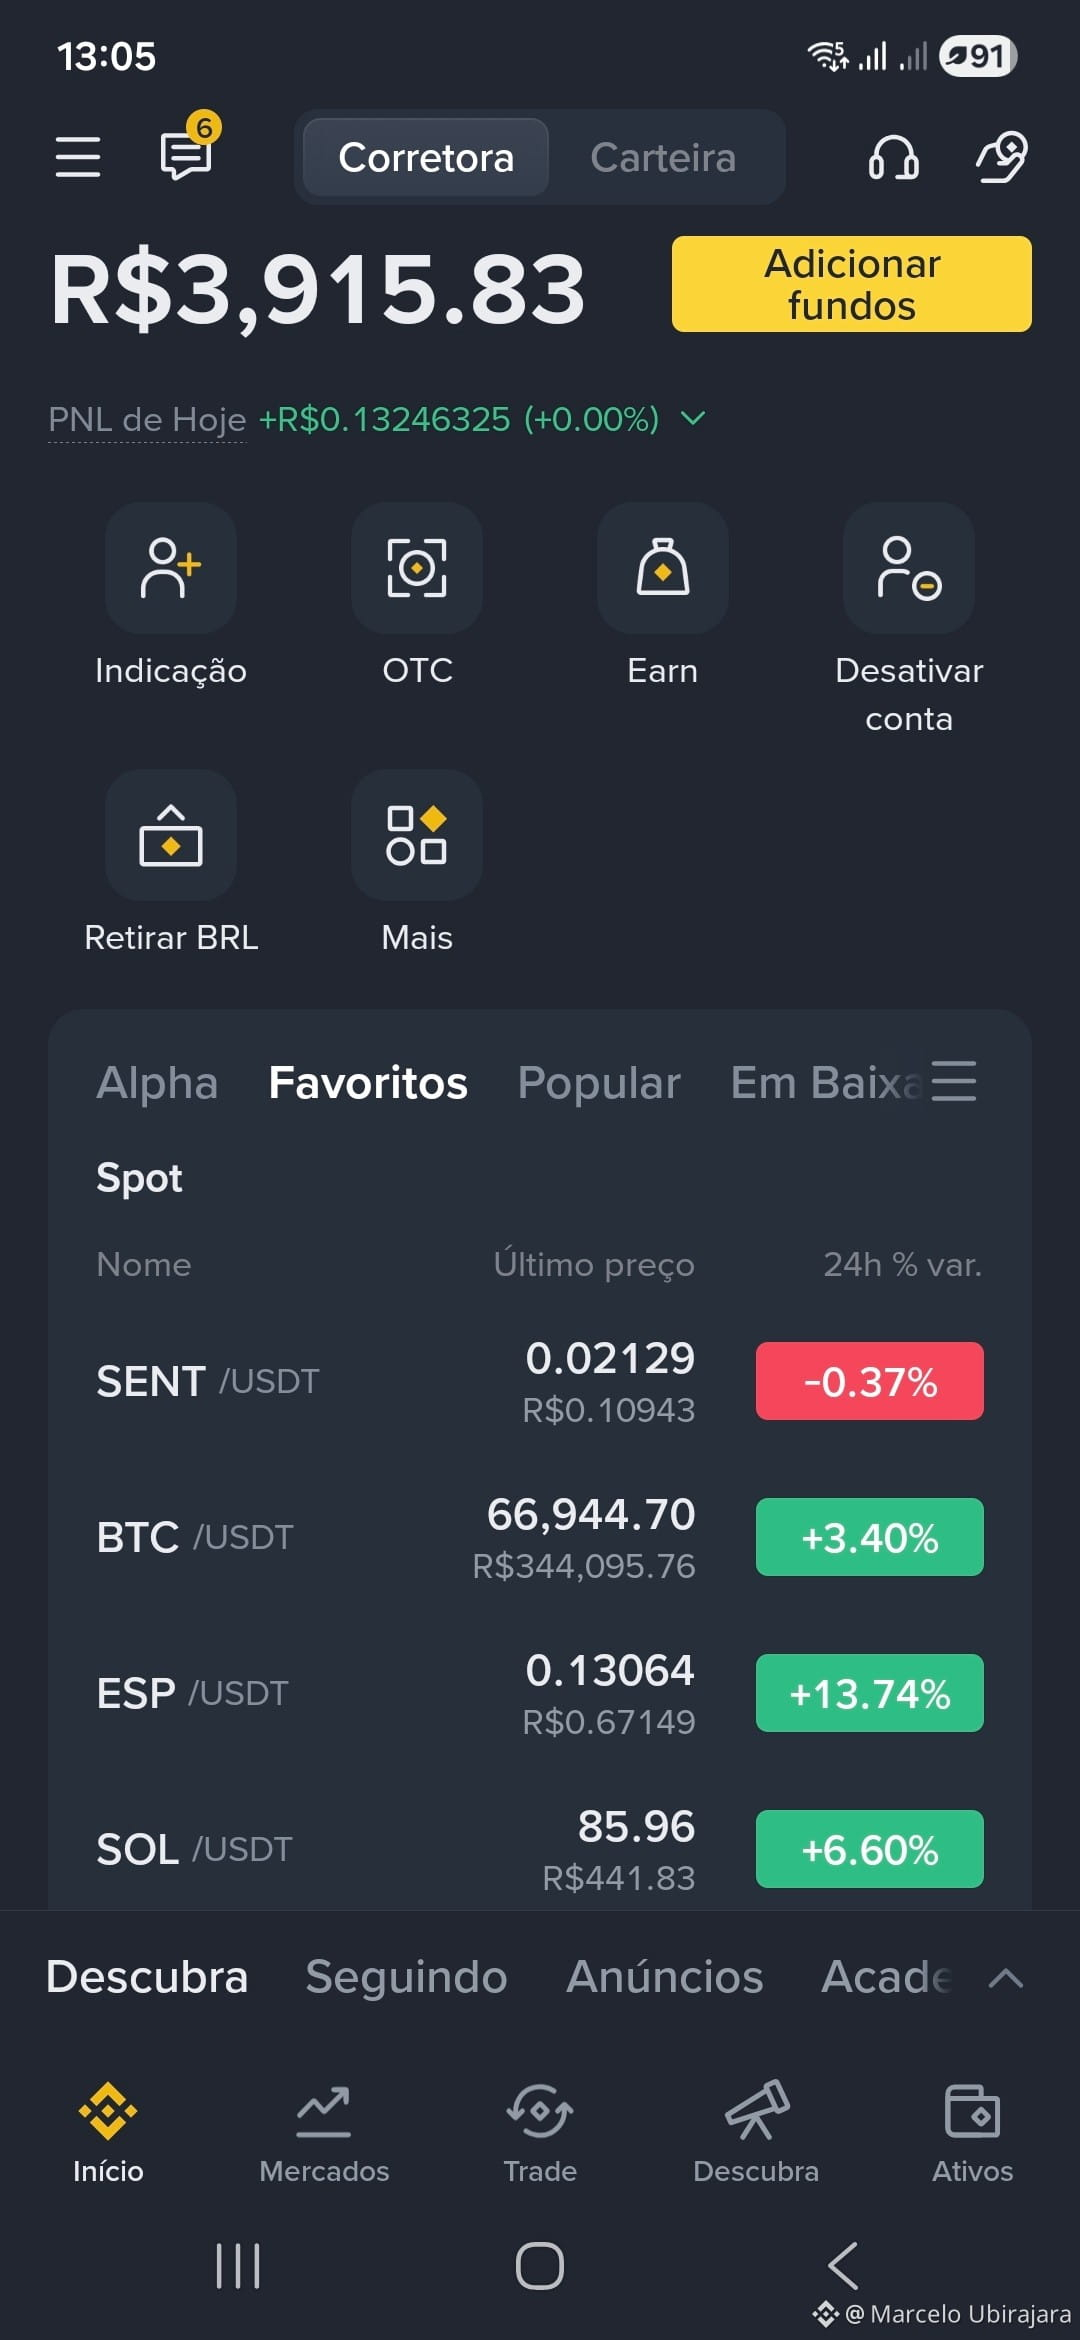Open the messages icon with badge 6
Image resolution: width=1080 pixels, height=2340 pixels.
coord(189,150)
